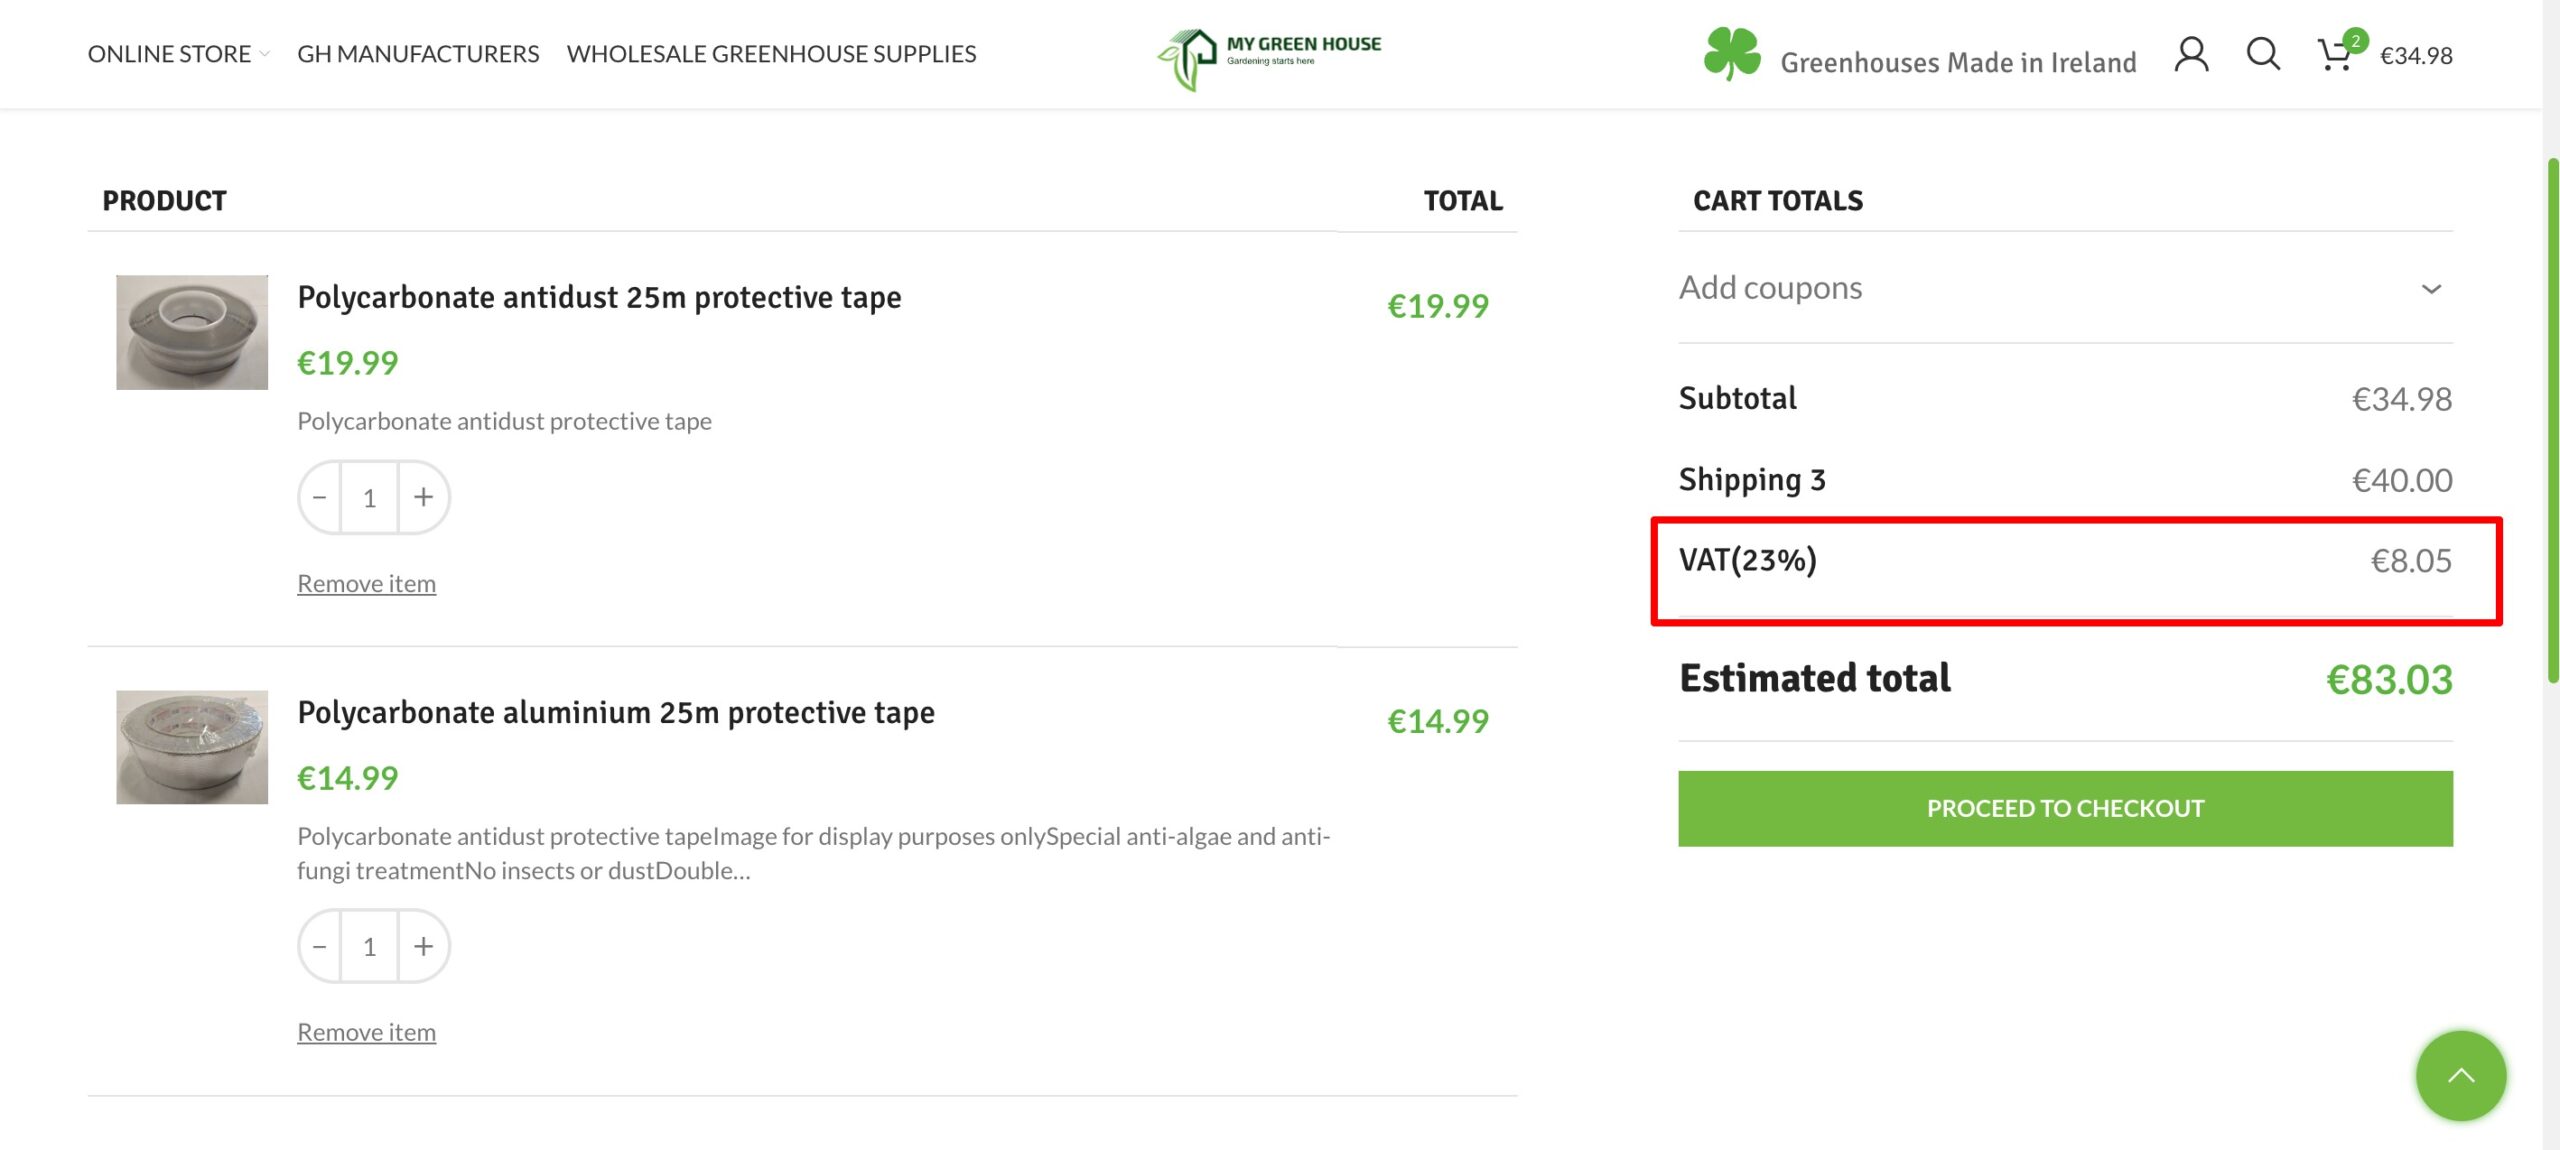Click the My Green House logo
Screen dimensions: 2560x1150
point(1269,56)
